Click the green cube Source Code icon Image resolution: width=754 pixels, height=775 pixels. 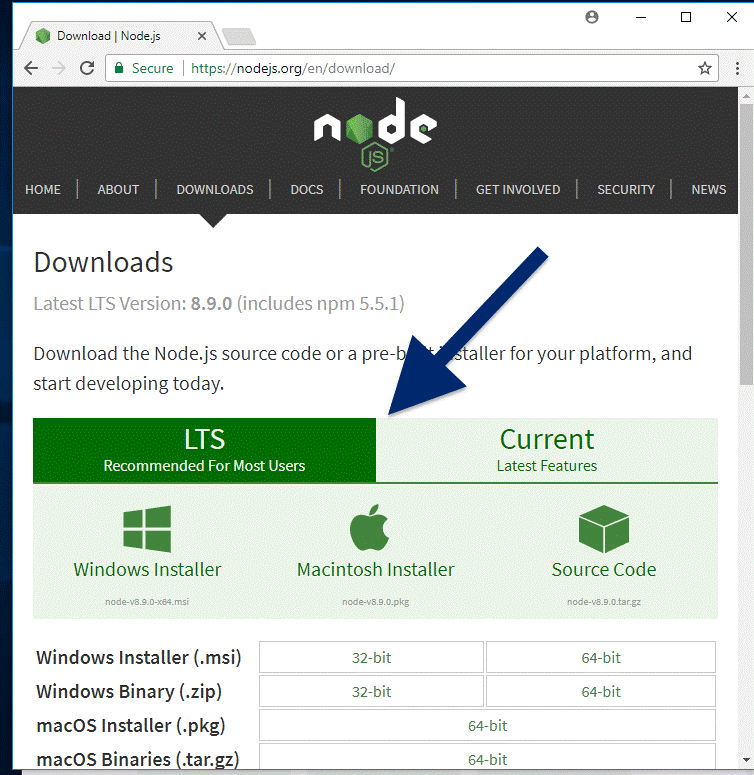click(603, 529)
